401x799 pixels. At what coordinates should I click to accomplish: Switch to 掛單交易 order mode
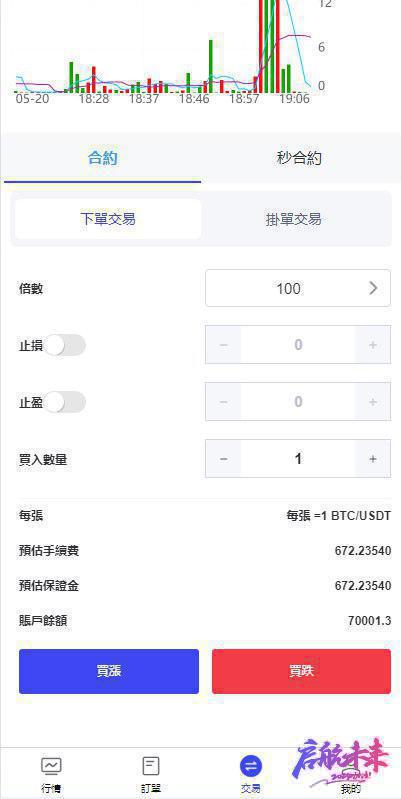(294, 220)
